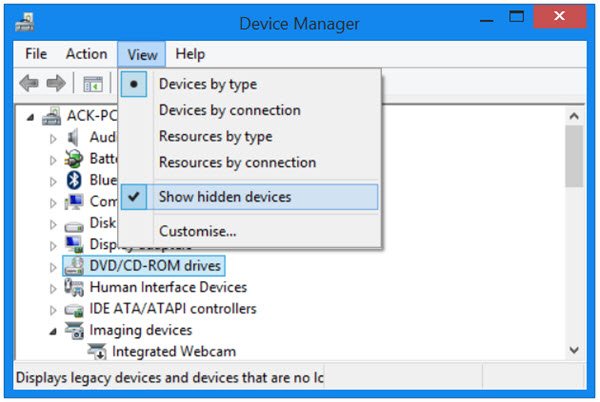The image size is (600, 402).
Task: Click the DVD/CD-ROM drives icon
Action: (74, 266)
